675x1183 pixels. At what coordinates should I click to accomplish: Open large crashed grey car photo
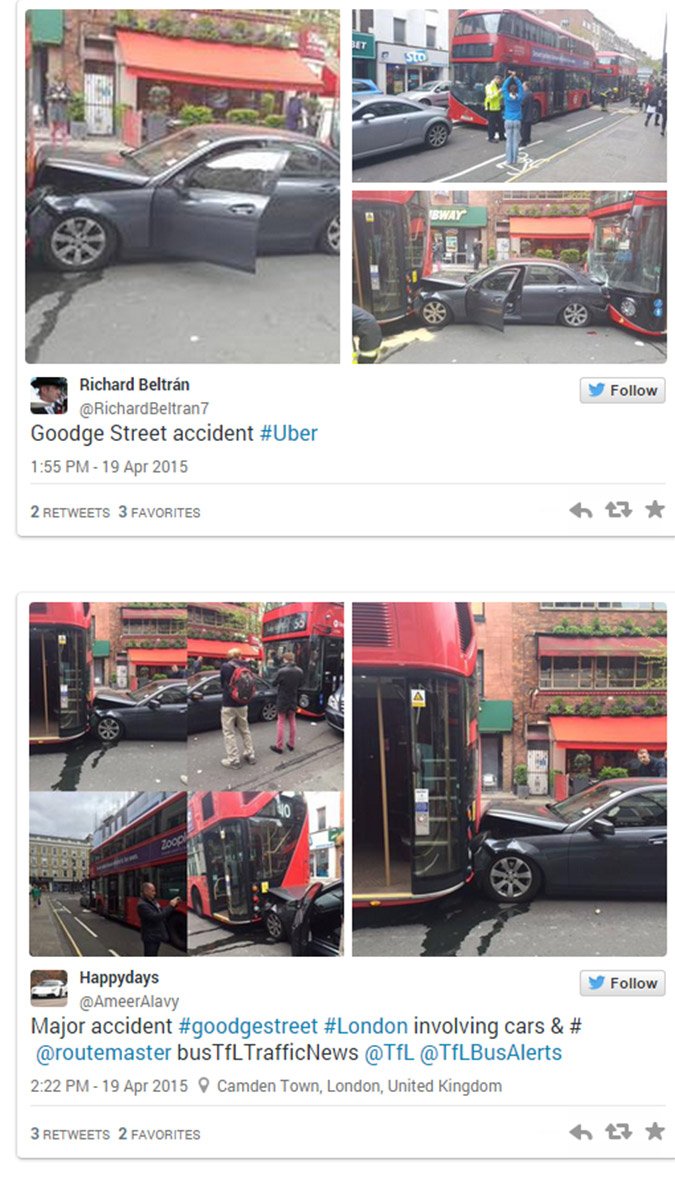click(x=183, y=186)
